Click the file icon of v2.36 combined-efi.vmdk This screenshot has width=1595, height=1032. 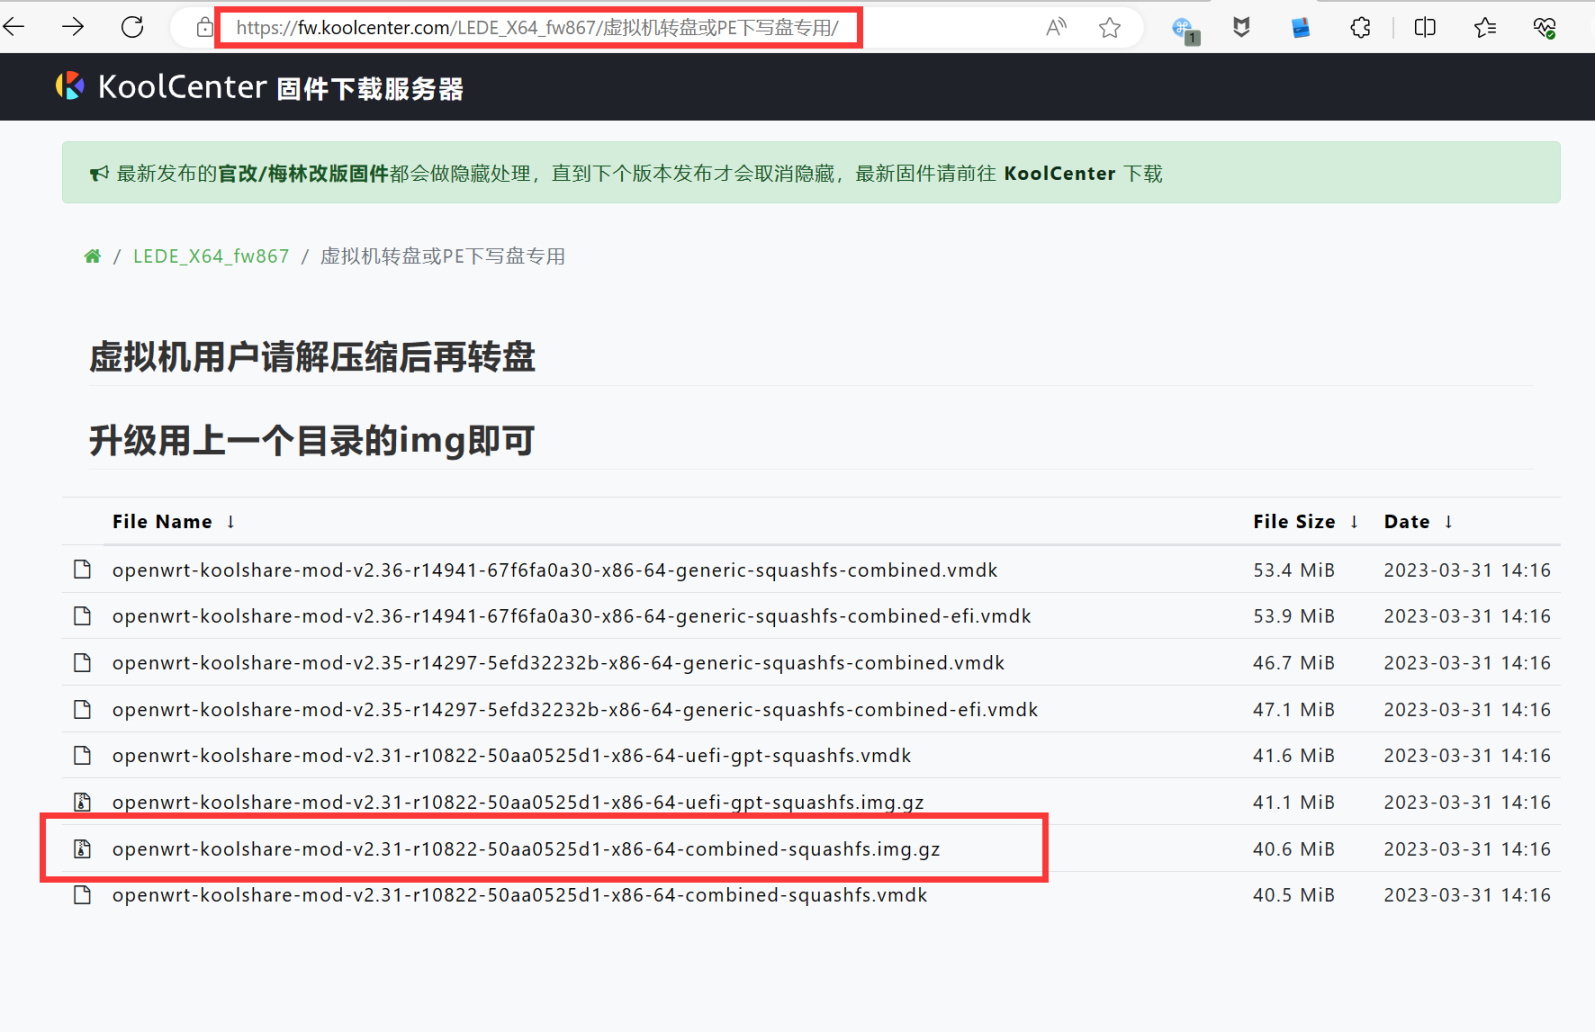(83, 615)
